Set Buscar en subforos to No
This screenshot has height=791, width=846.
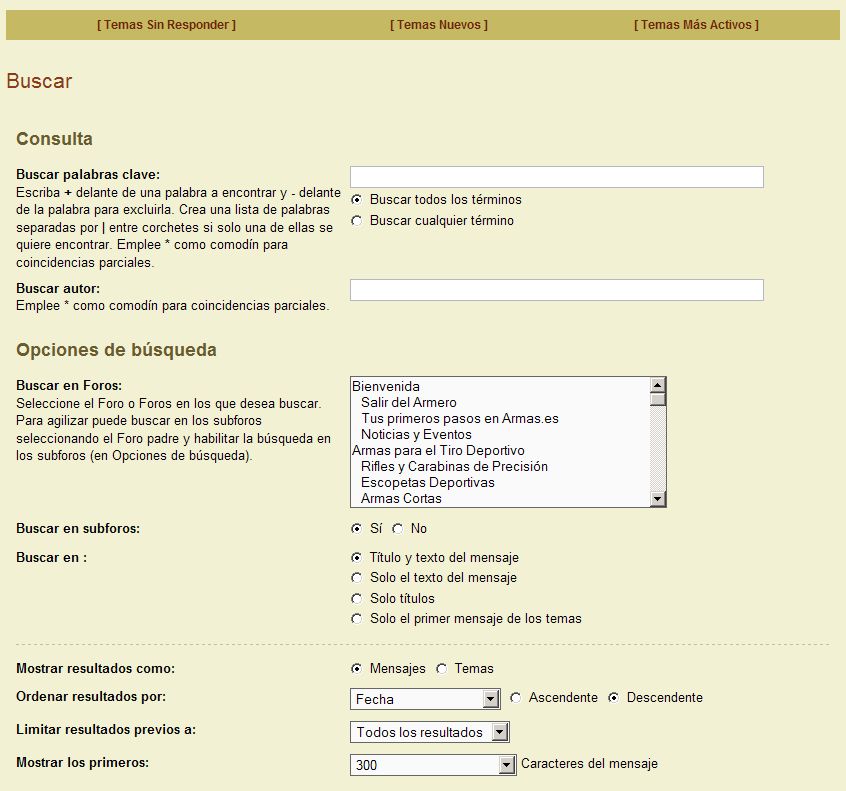[398, 529]
